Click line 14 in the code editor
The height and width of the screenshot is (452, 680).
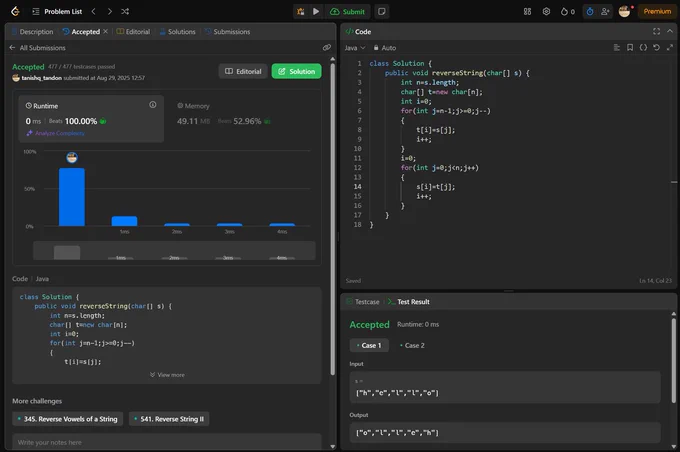point(436,187)
